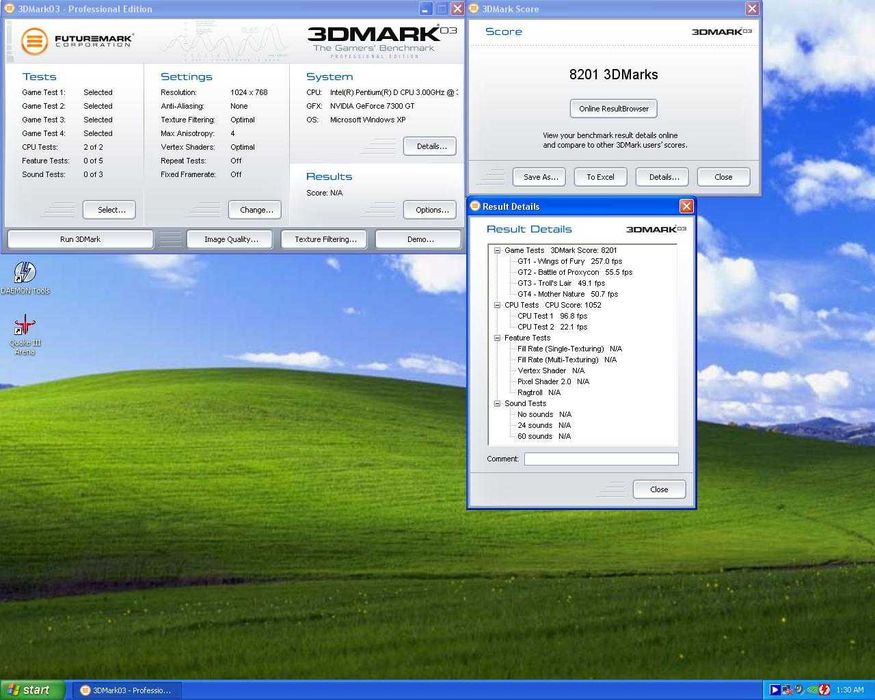Select CPU Test 2 result row
This screenshot has width=875, height=700.
click(552, 327)
